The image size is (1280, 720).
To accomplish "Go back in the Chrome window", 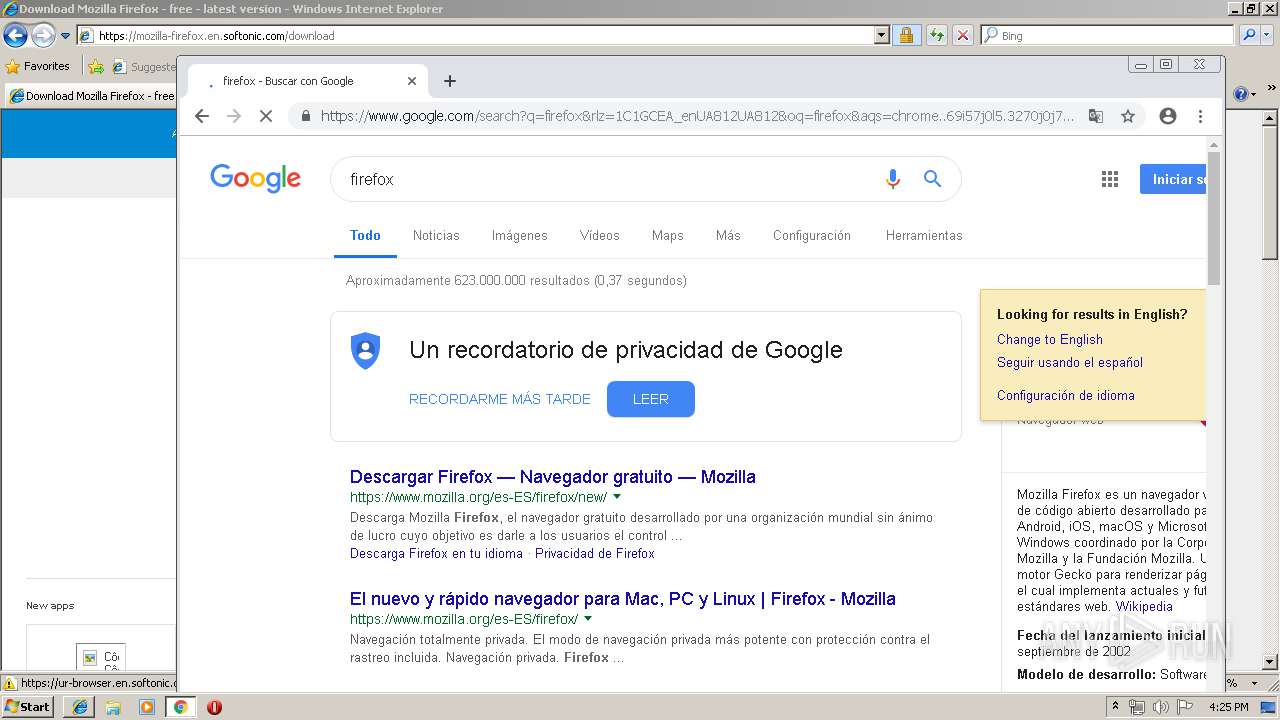I will pyautogui.click(x=202, y=116).
